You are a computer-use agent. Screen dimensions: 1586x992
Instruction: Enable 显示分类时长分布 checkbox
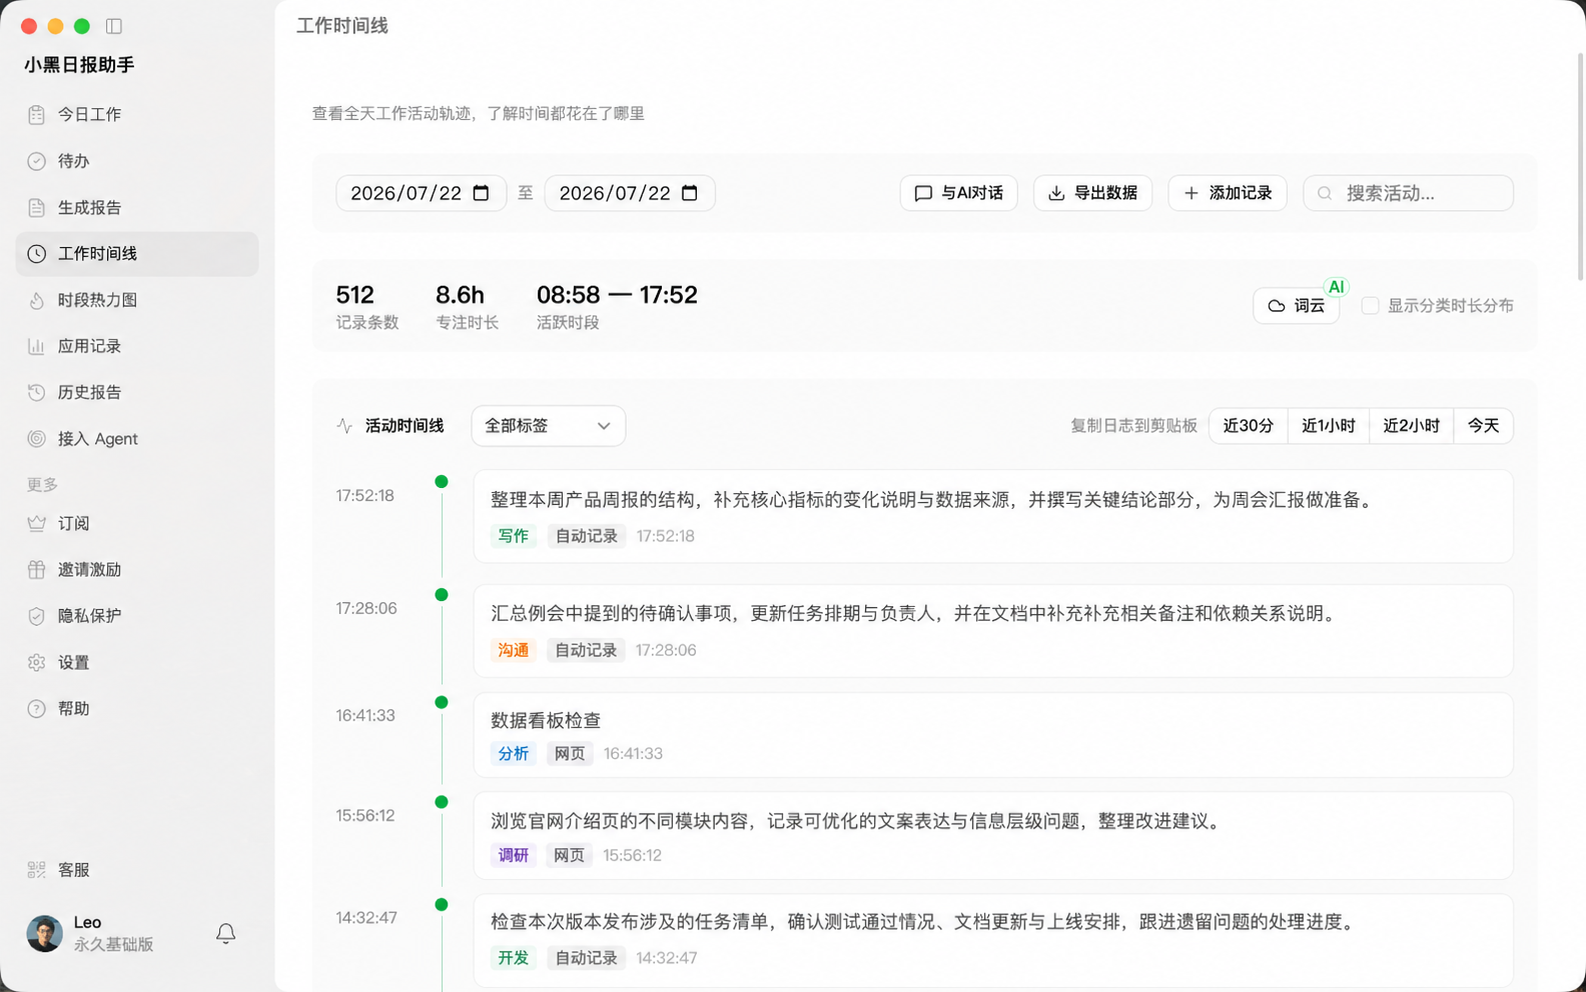[1370, 306]
